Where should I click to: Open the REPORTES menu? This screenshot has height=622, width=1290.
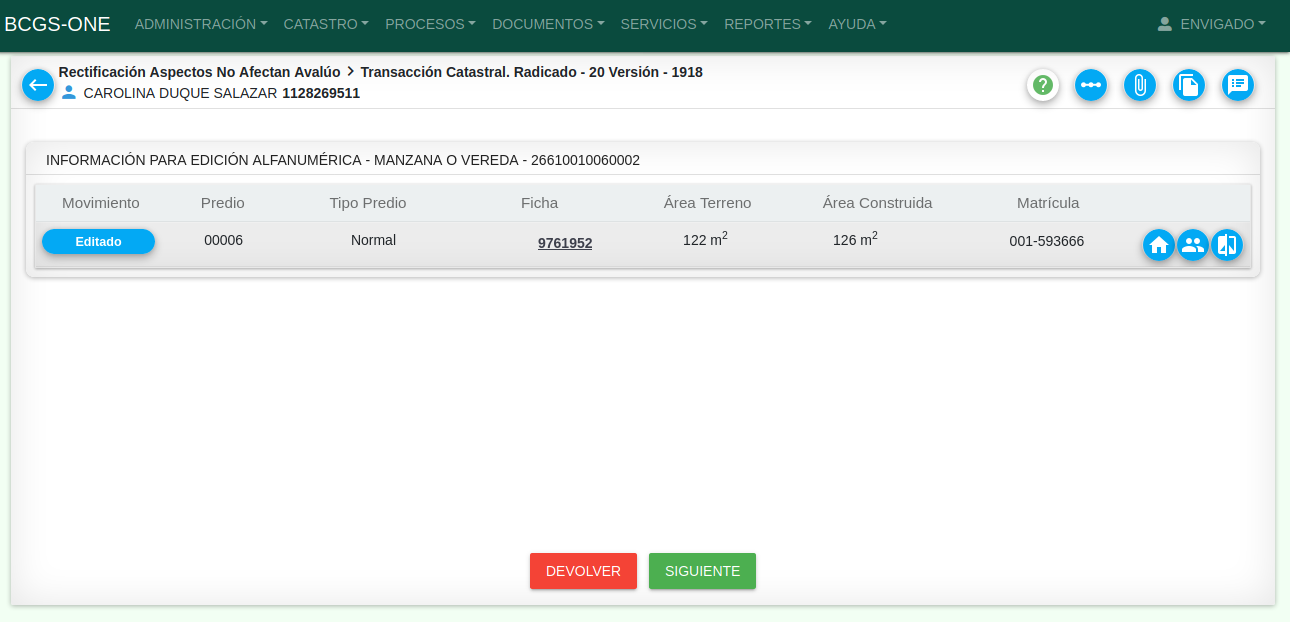(x=767, y=24)
